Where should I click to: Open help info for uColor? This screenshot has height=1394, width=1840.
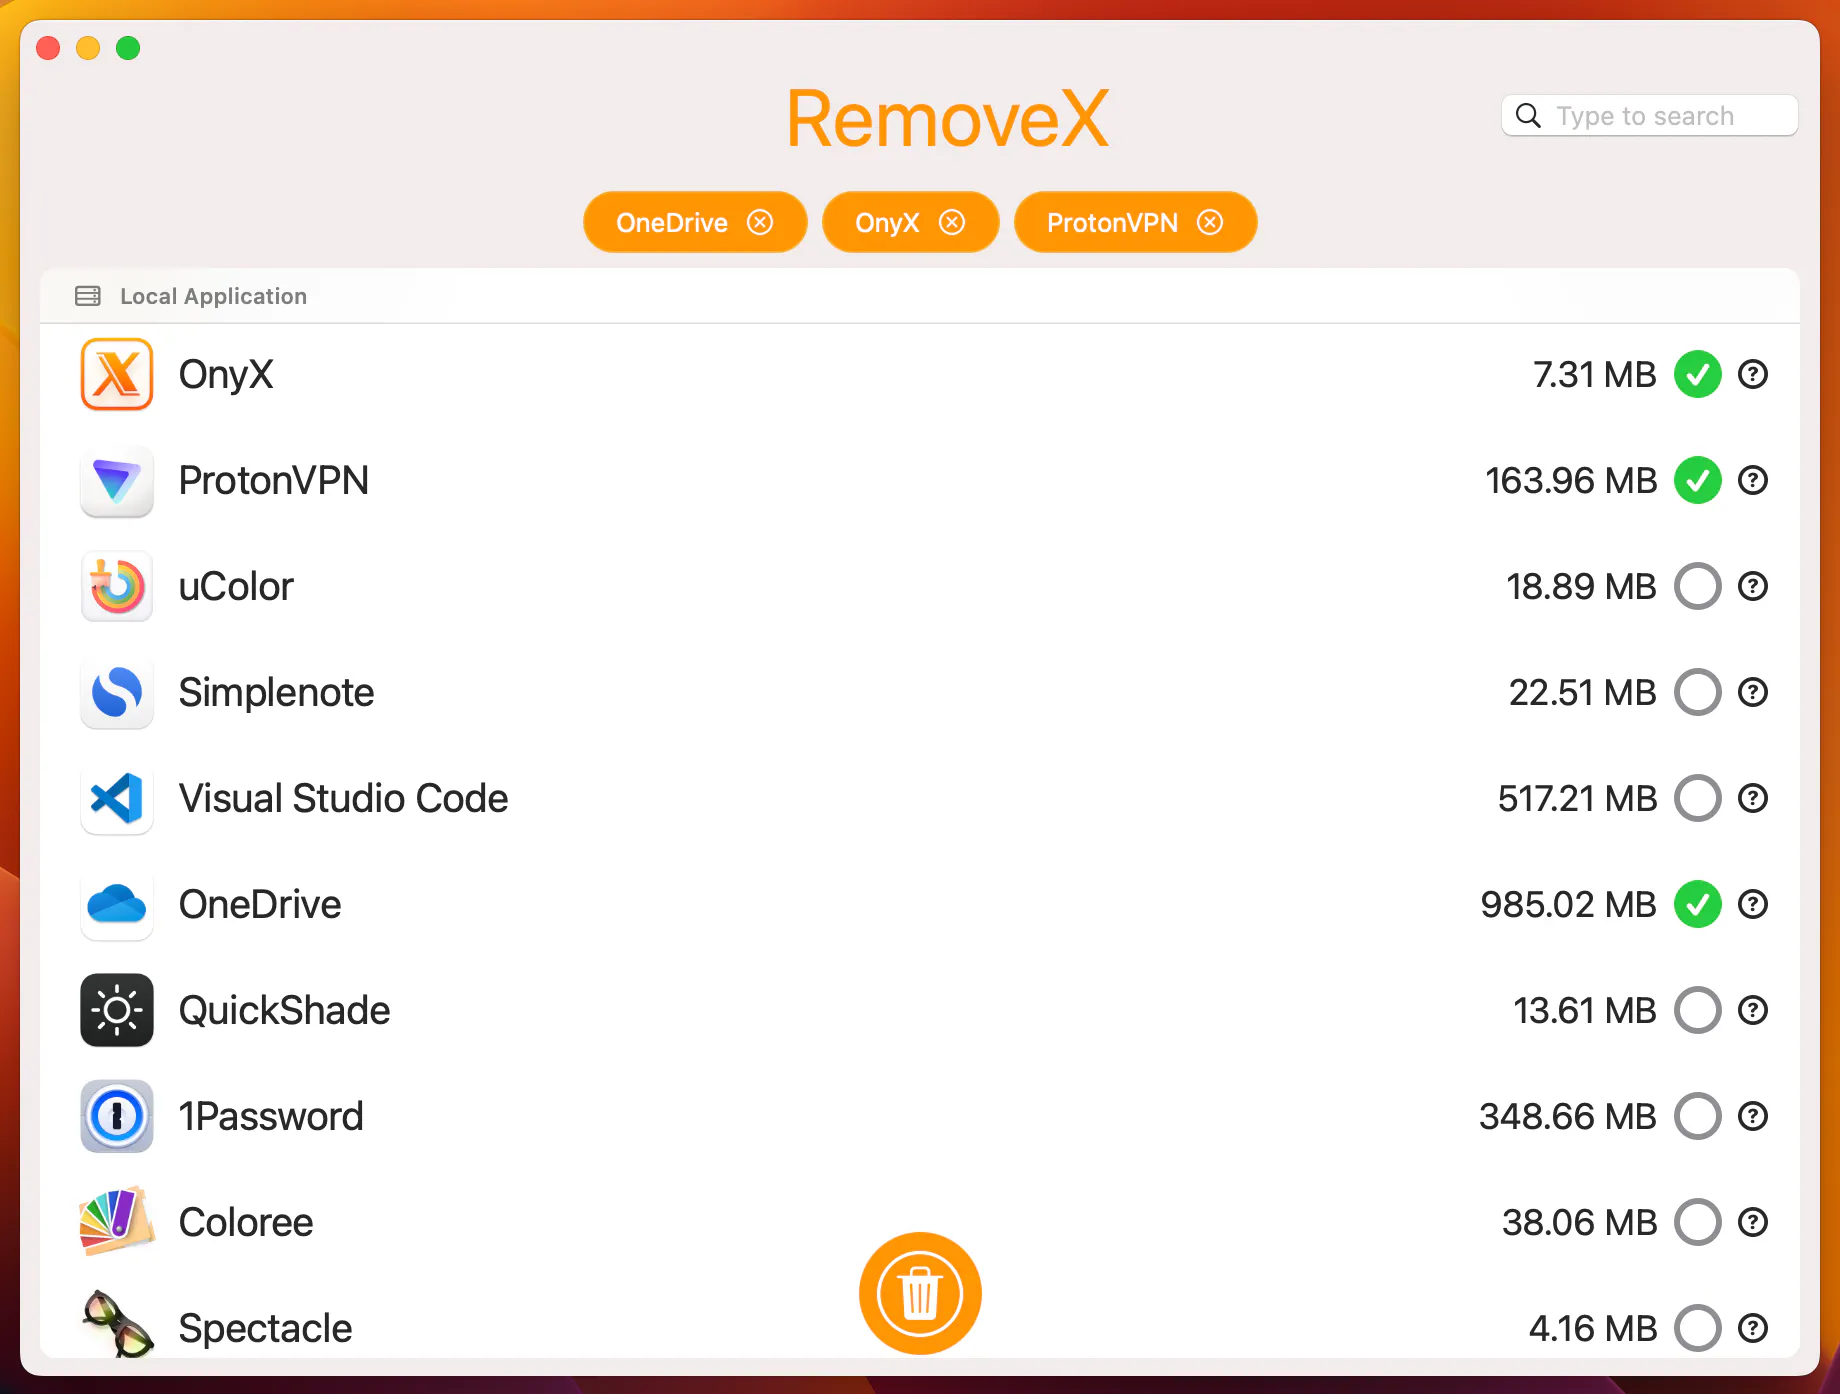pyautogui.click(x=1753, y=586)
